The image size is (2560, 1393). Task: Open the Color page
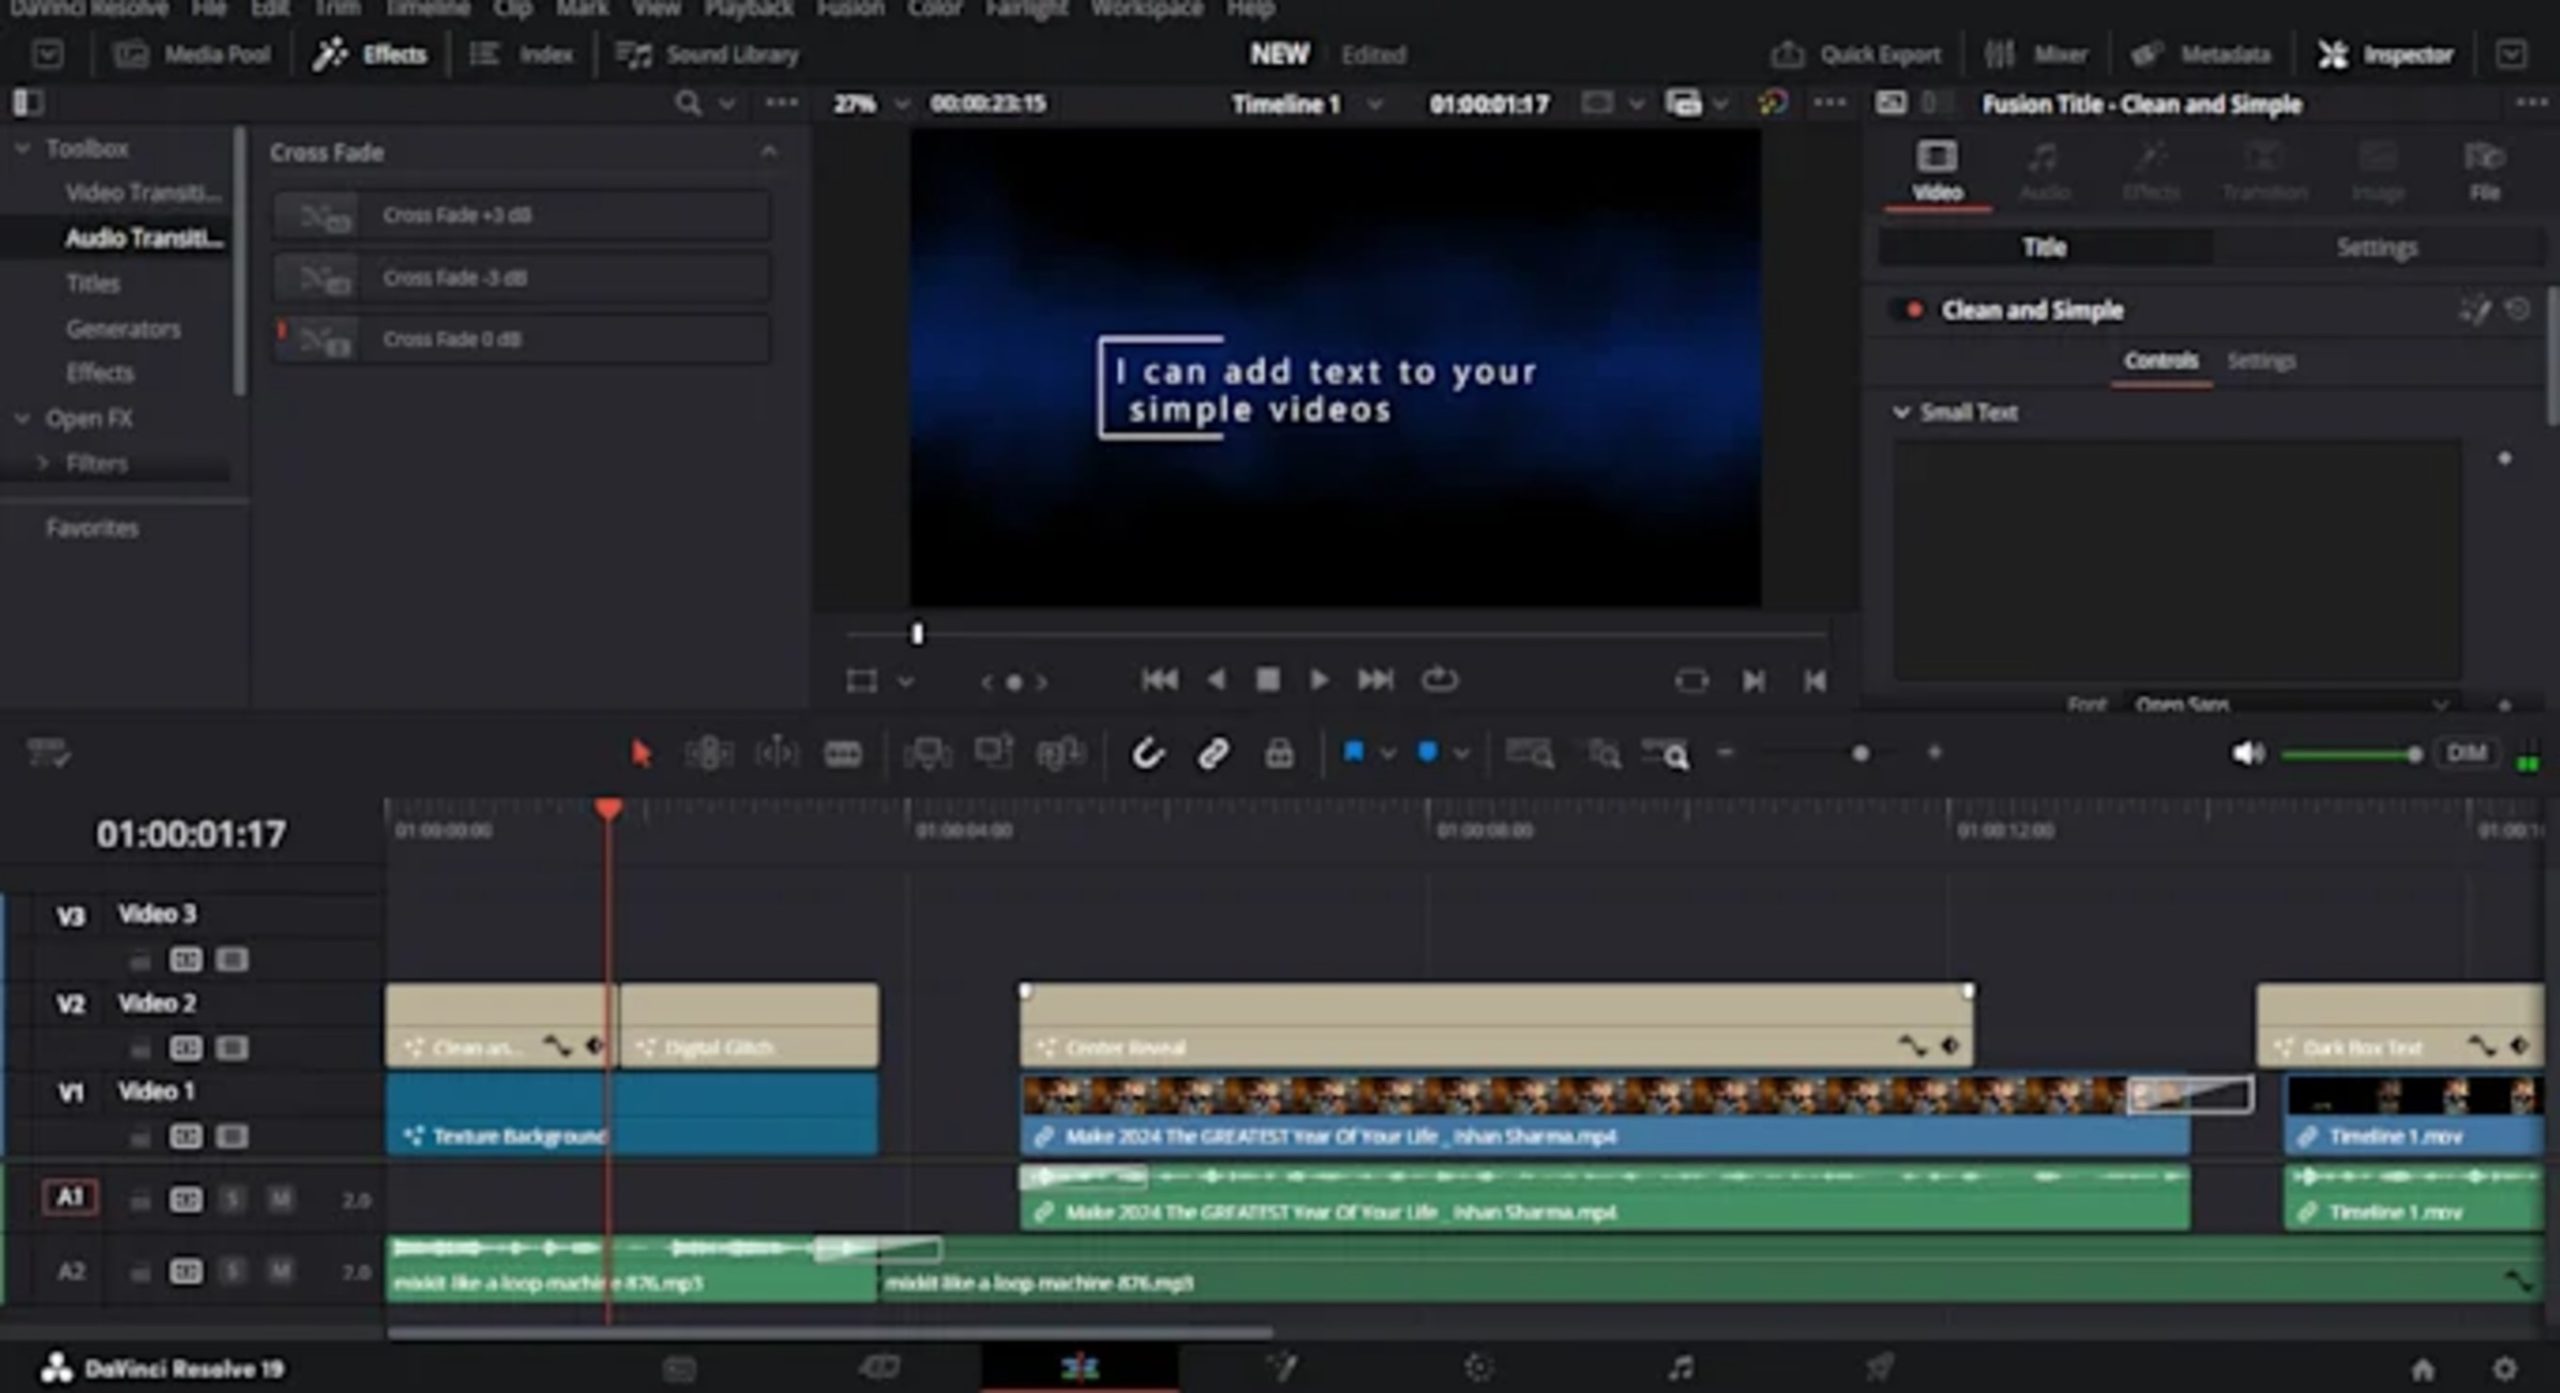1480,1366
